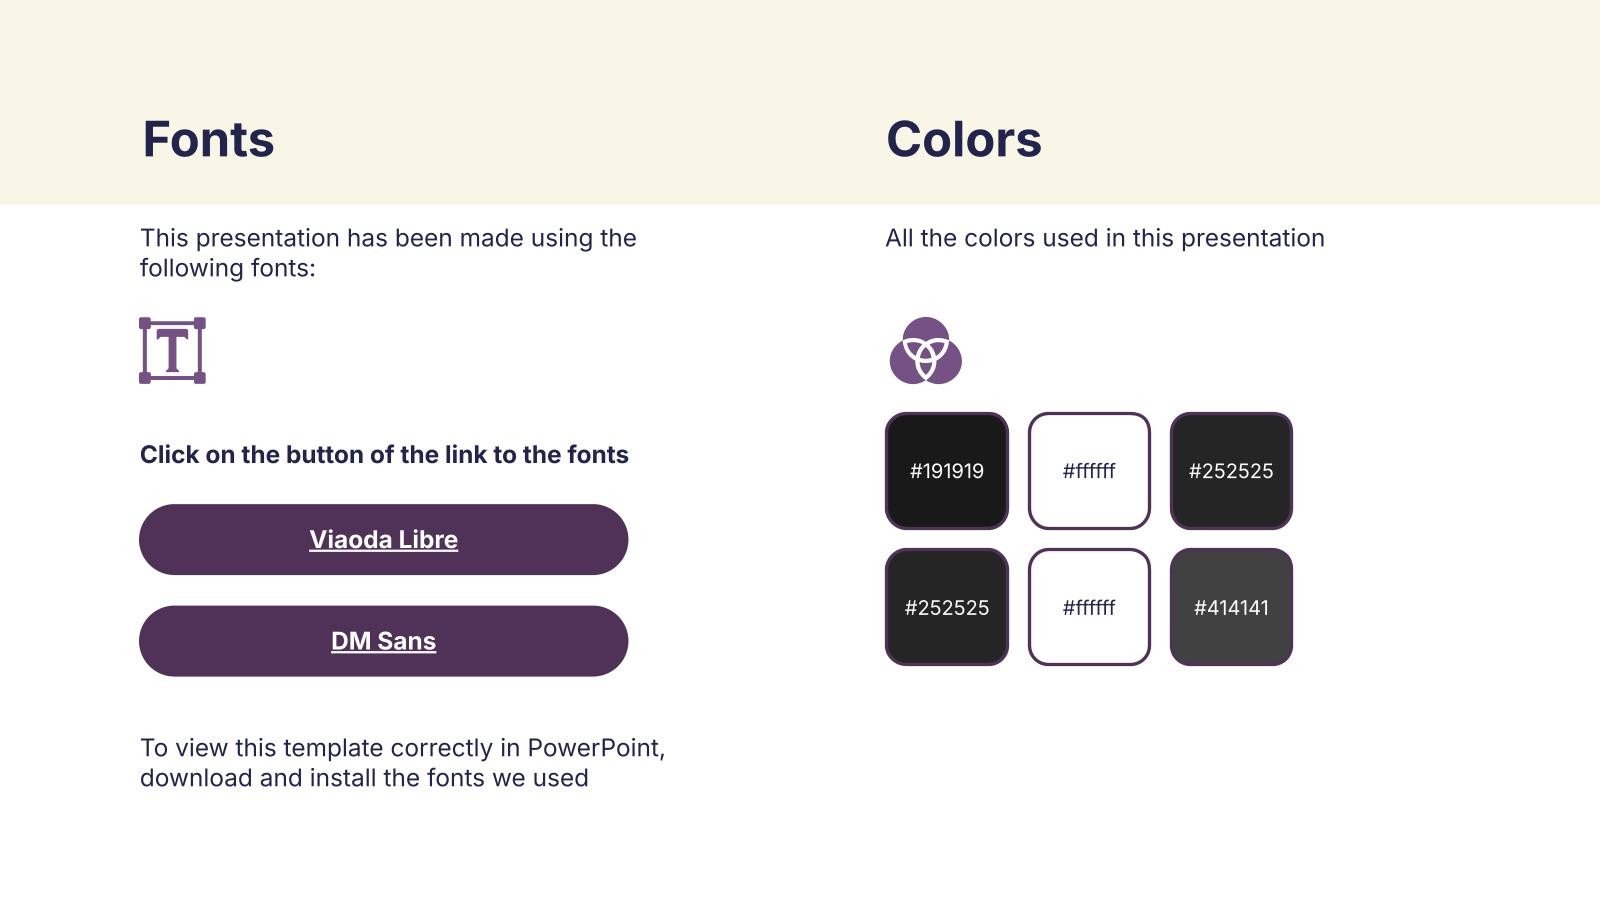Screen dimensions: 1600x900
Task: Pick the bottom-row #ffffff swatch
Action: click(1089, 607)
